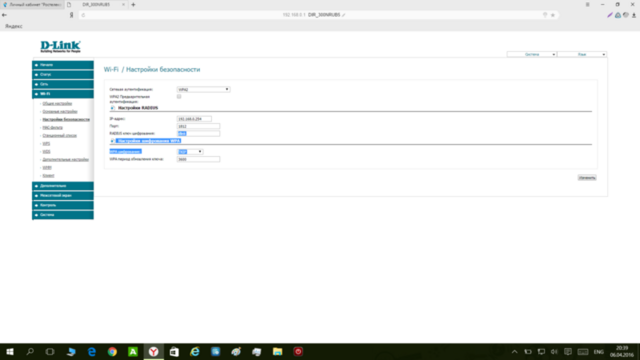Open the network authentication WPA2 dropdown
Viewport: 640px width, 360px height.
pos(203,89)
